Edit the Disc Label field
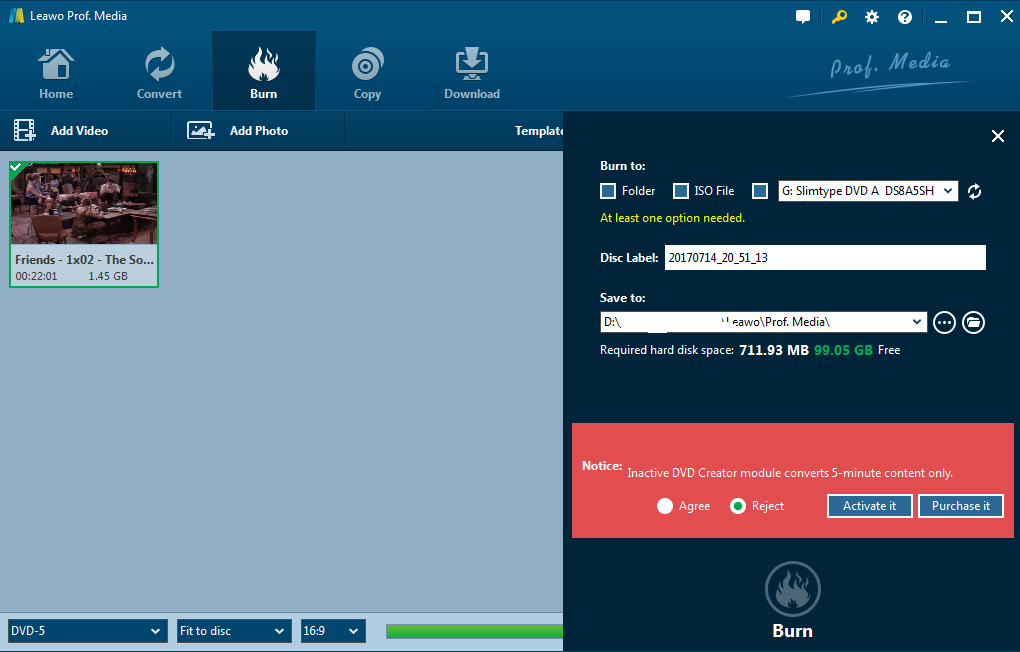The height and width of the screenshot is (652, 1020). pos(825,258)
